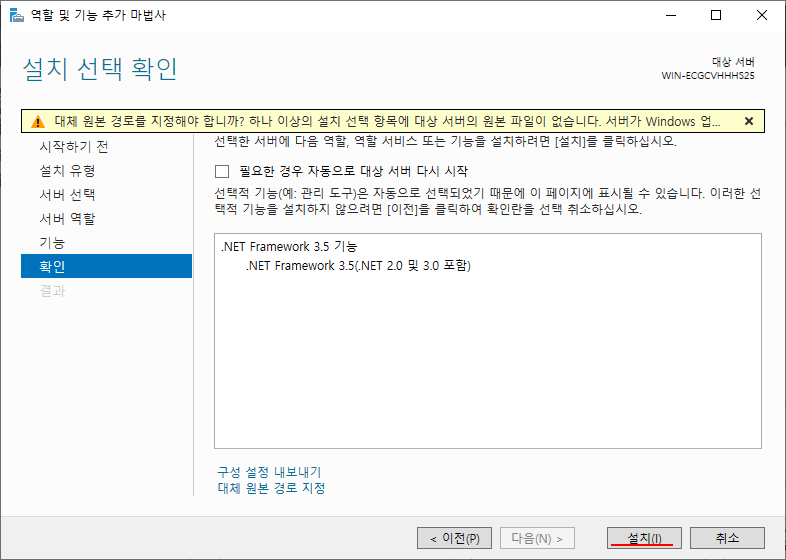This screenshot has width=786, height=560.
Task: Click the 설치 선택 확인 heading
Action: click(x=100, y=69)
